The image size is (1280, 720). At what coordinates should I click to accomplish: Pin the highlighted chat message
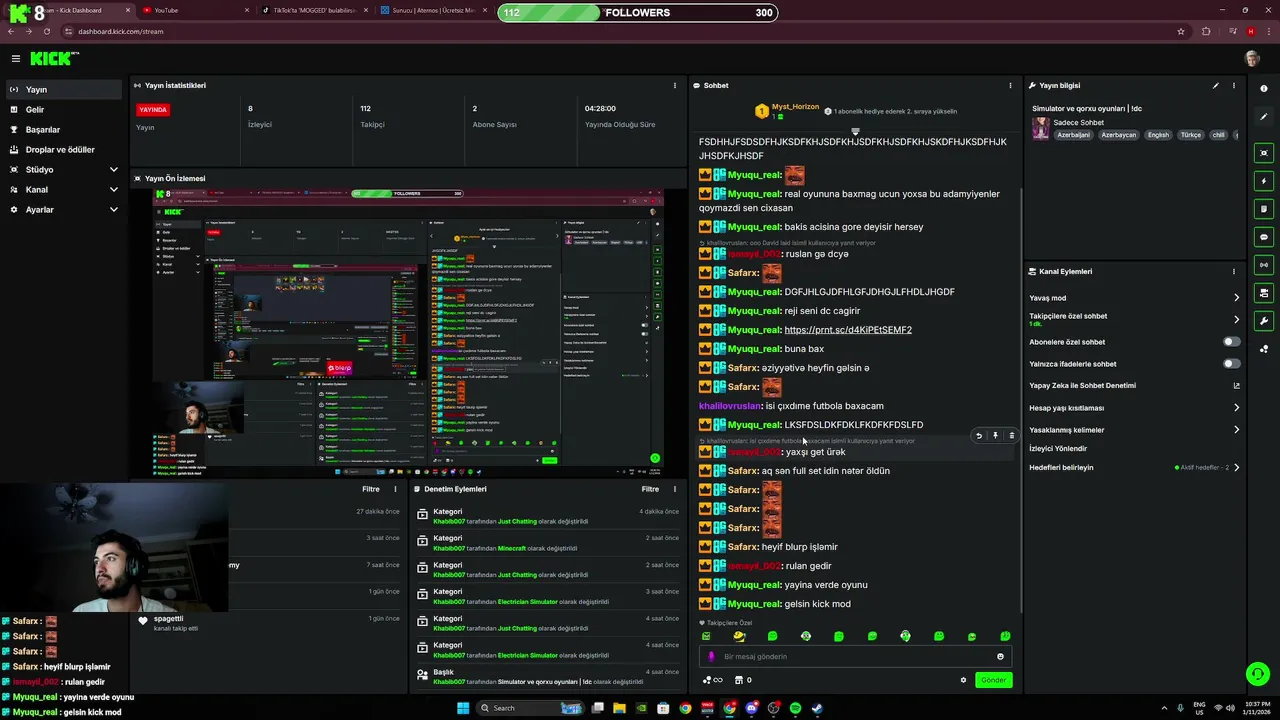click(x=995, y=436)
